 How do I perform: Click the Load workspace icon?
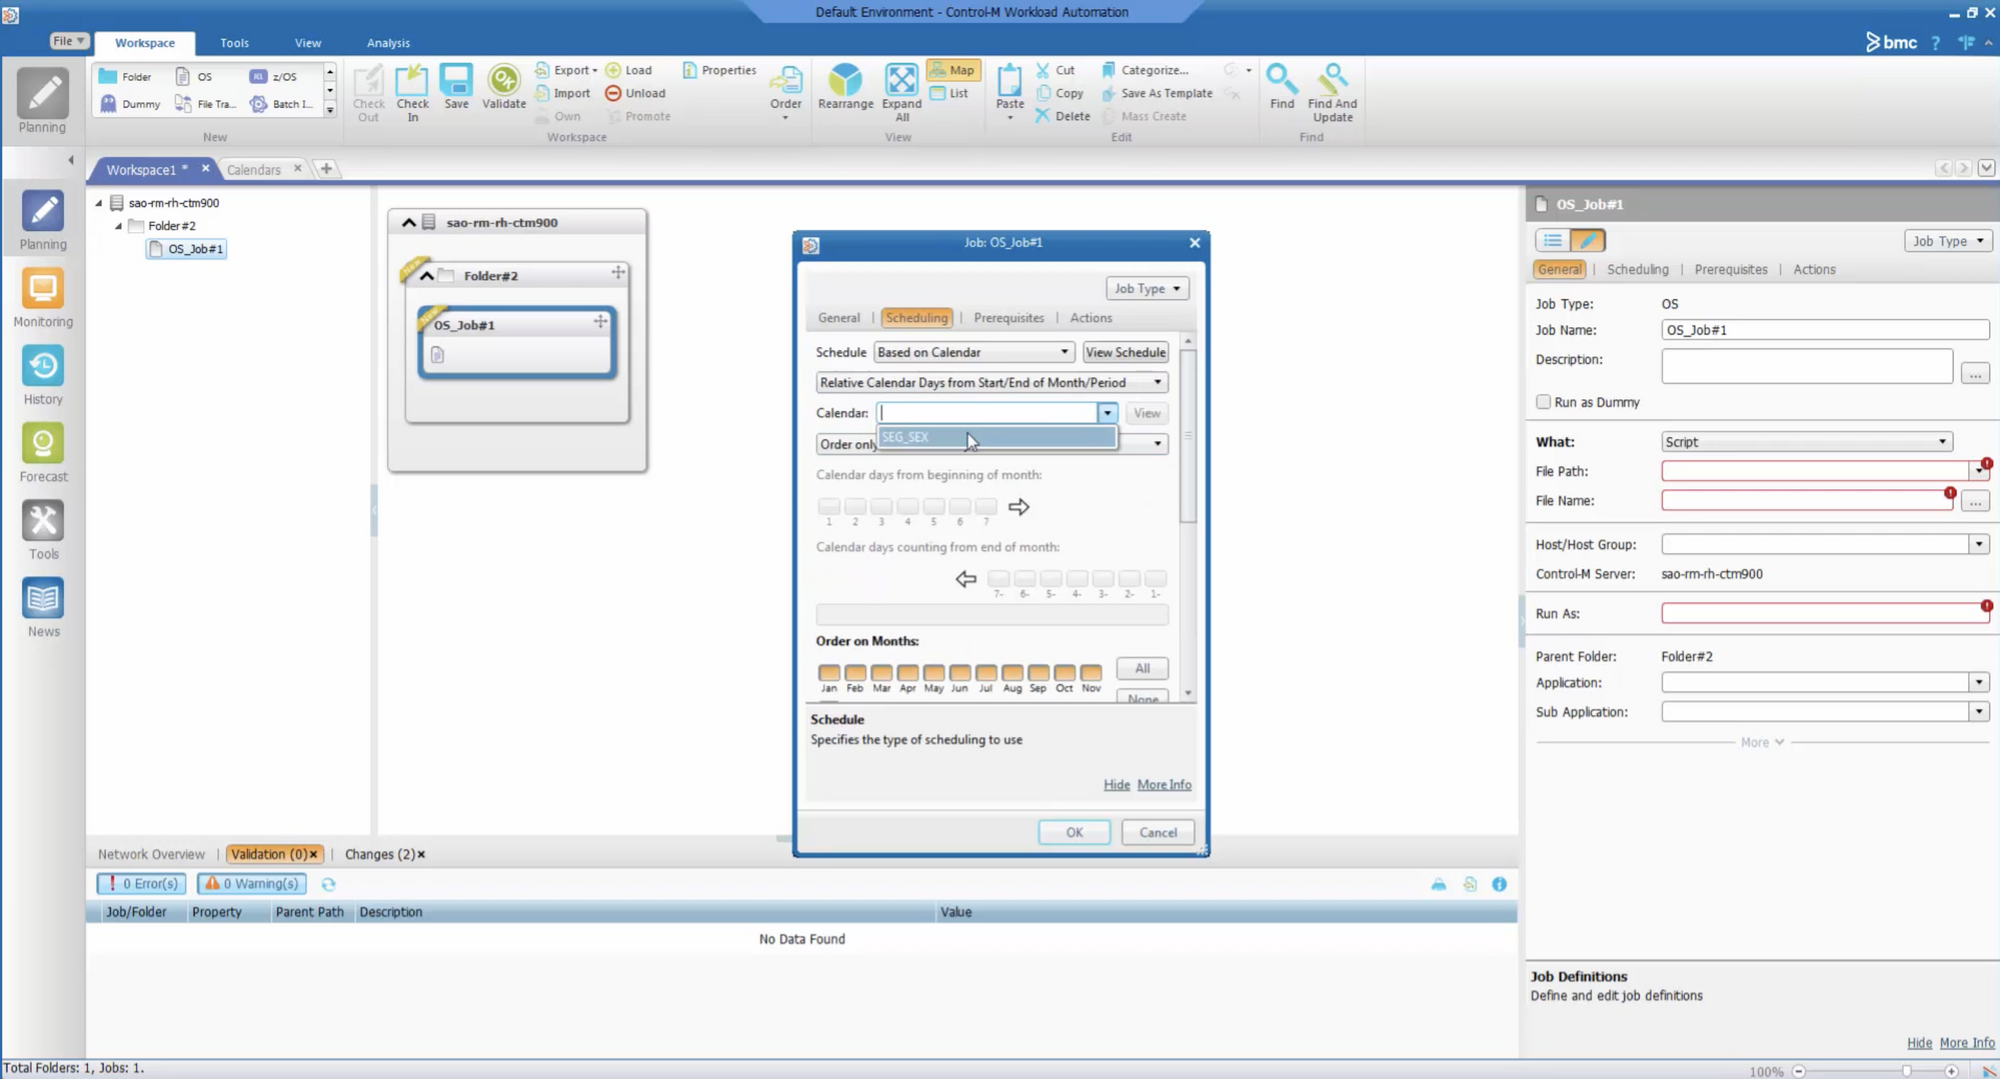click(x=629, y=70)
